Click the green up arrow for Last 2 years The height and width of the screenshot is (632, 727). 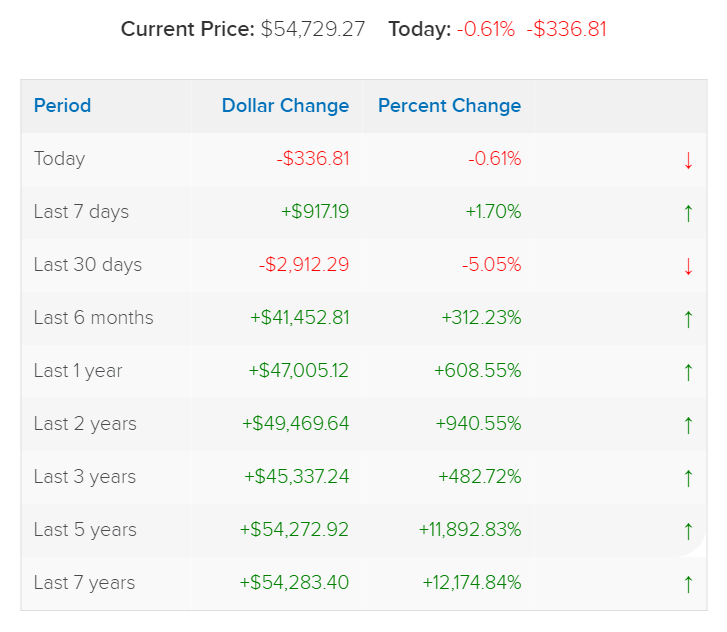688,425
